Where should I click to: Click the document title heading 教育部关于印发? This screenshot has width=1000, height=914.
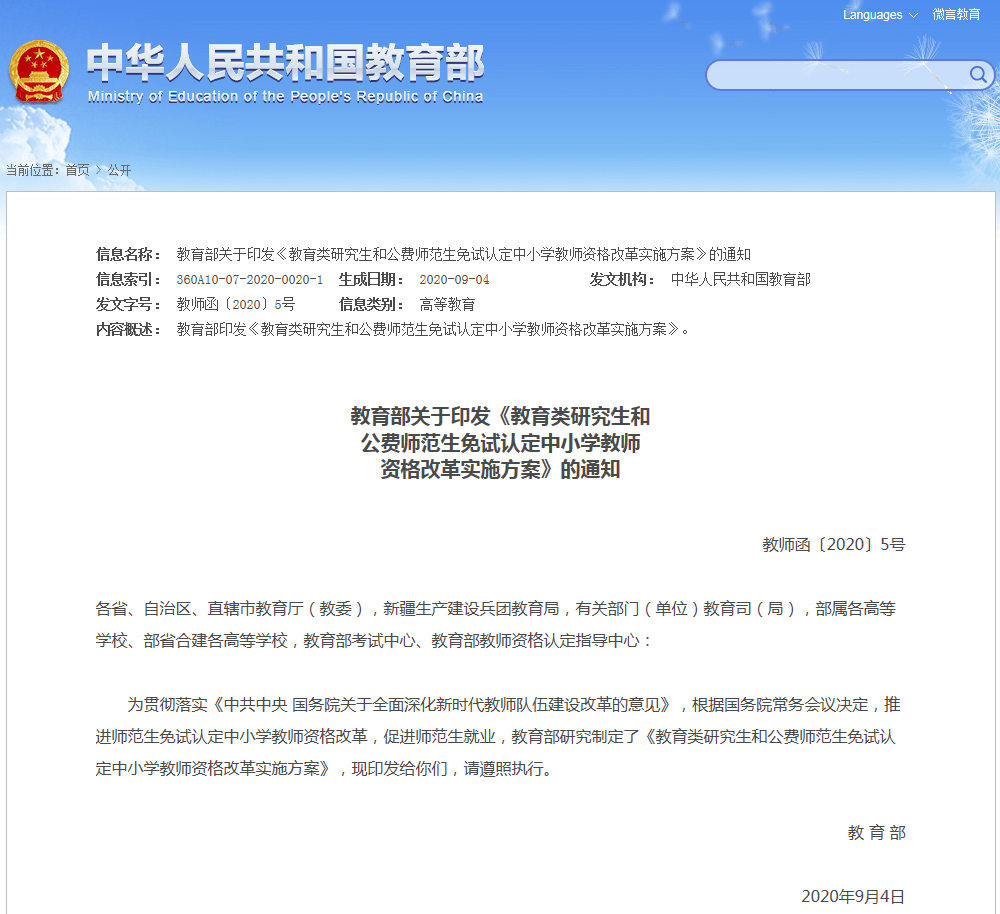click(500, 443)
